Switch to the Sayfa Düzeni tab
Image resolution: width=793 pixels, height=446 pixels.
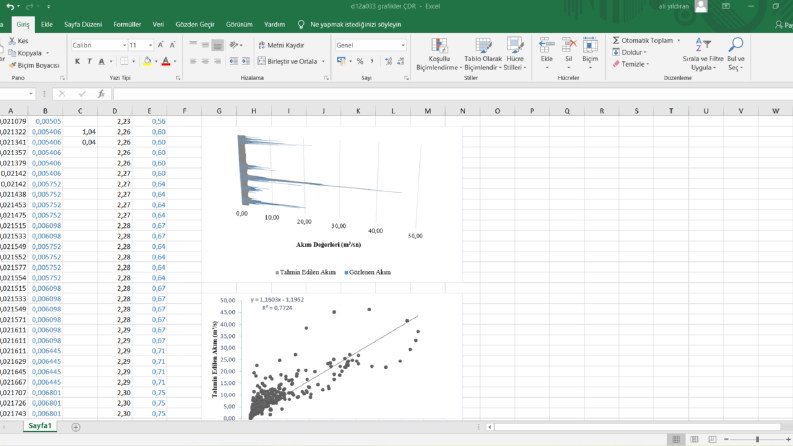(83, 24)
